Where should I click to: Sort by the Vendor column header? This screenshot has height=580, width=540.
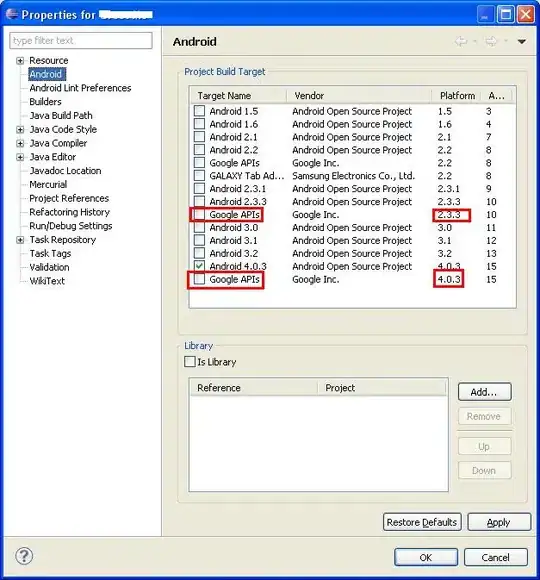pyautogui.click(x=359, y=96)
